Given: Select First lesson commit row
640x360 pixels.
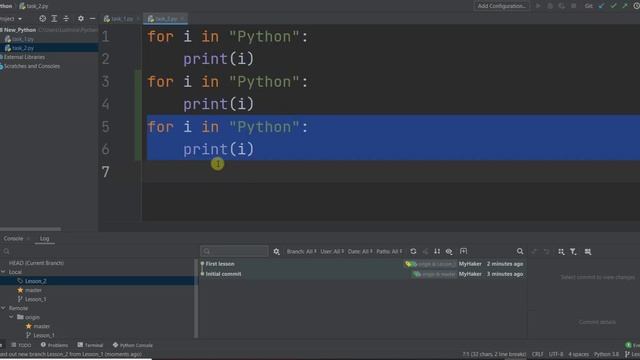Looking at the screenshot, I should (362, 264).
